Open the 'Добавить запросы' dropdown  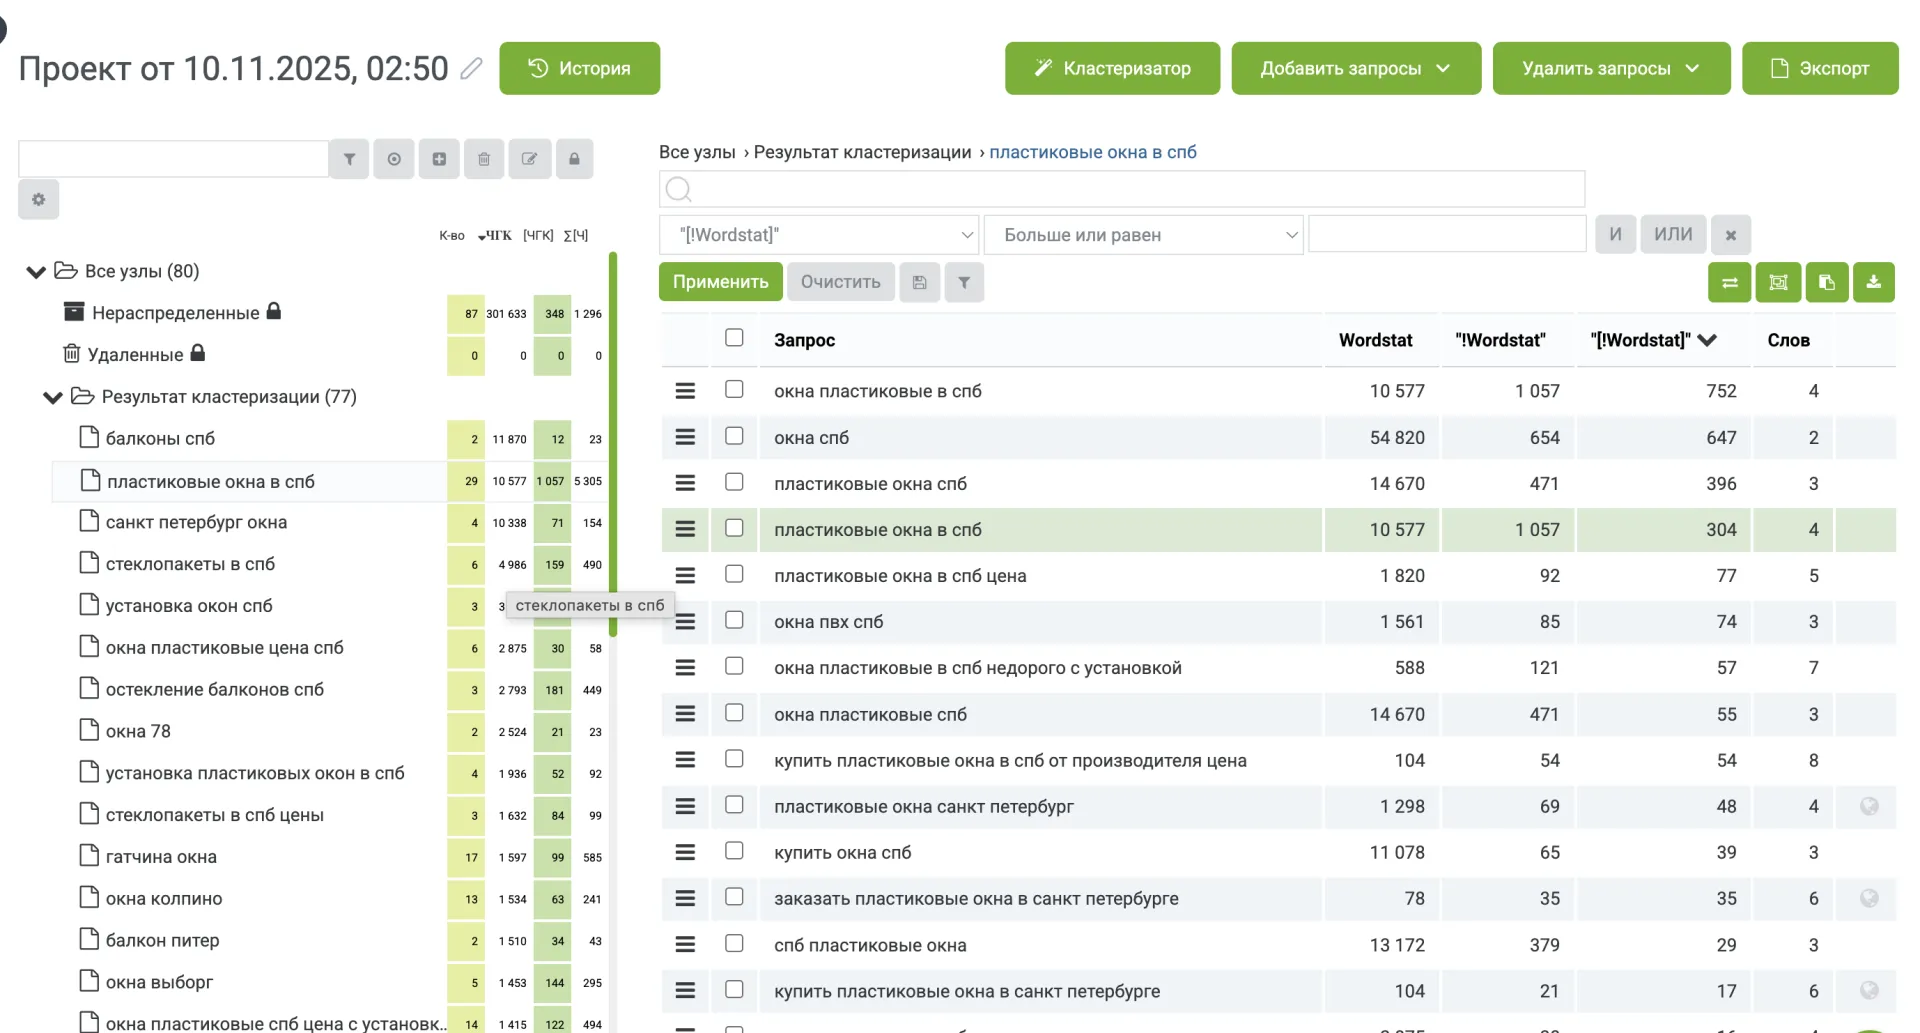coord(1355,69)
